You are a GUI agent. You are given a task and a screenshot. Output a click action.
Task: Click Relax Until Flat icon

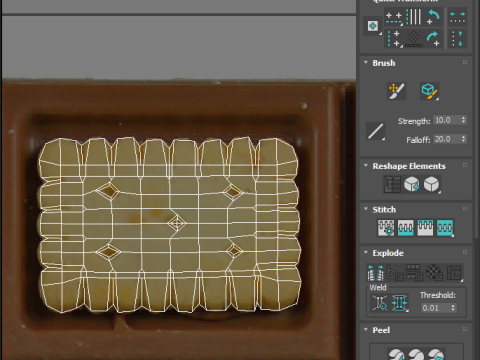click(x=412, y=184)
